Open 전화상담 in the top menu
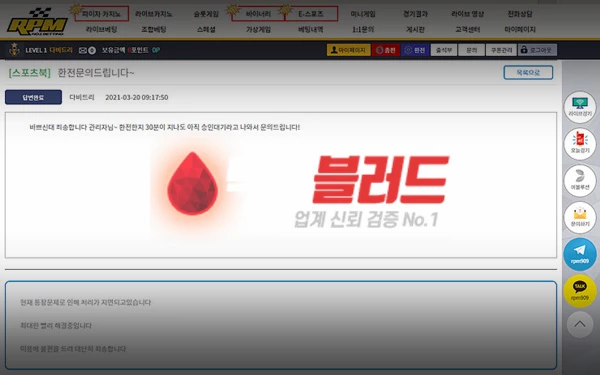This screenshot has width=600, height=375. pyautogui.click(x=520, y=14)
